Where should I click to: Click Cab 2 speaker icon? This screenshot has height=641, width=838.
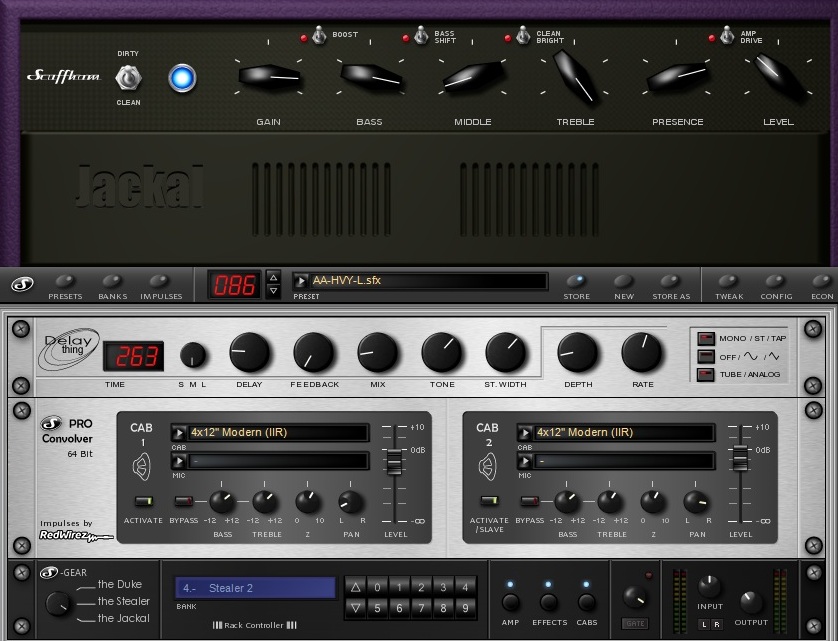point(487,467)
